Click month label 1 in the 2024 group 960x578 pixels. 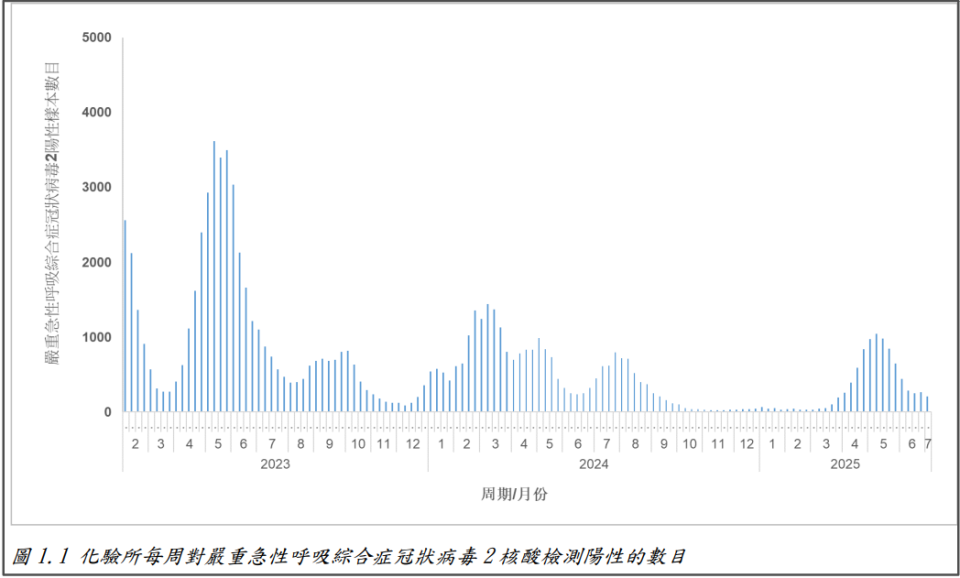click(441, 444)
